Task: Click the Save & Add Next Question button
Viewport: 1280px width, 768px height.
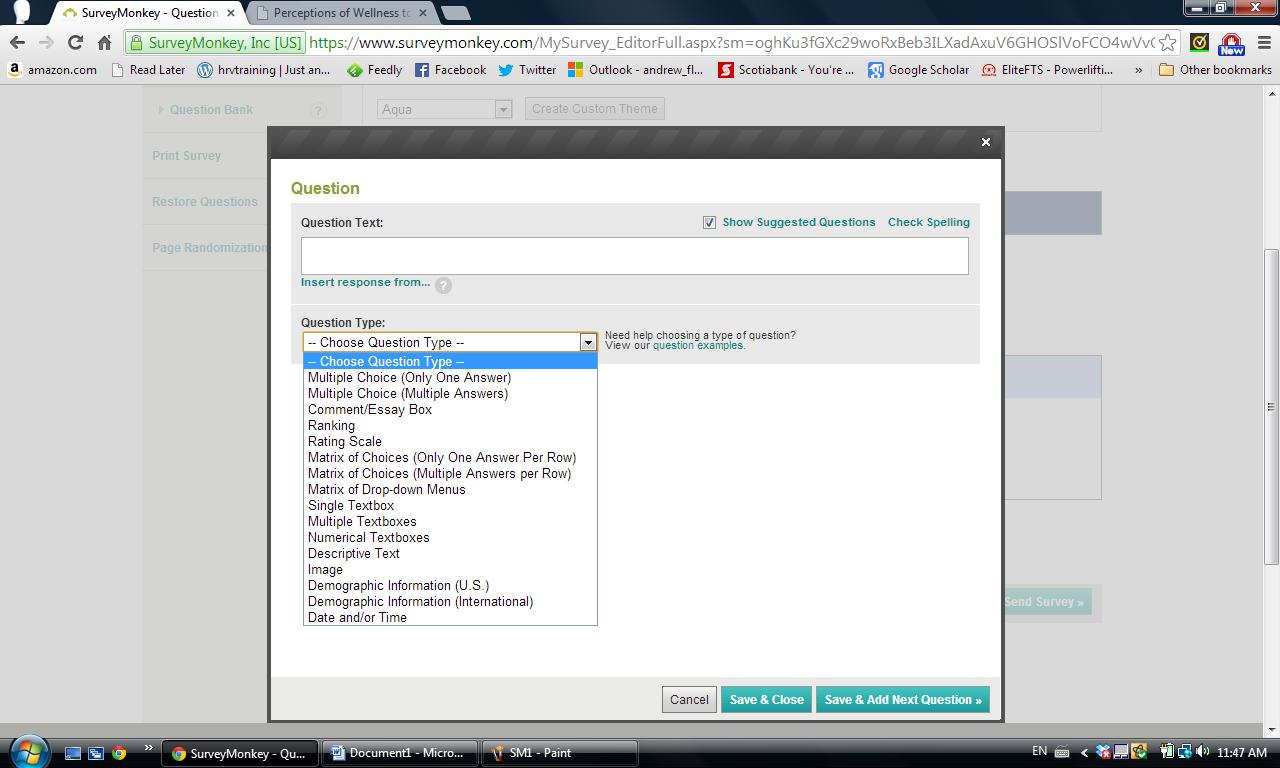Action: [x=902, y=699]
